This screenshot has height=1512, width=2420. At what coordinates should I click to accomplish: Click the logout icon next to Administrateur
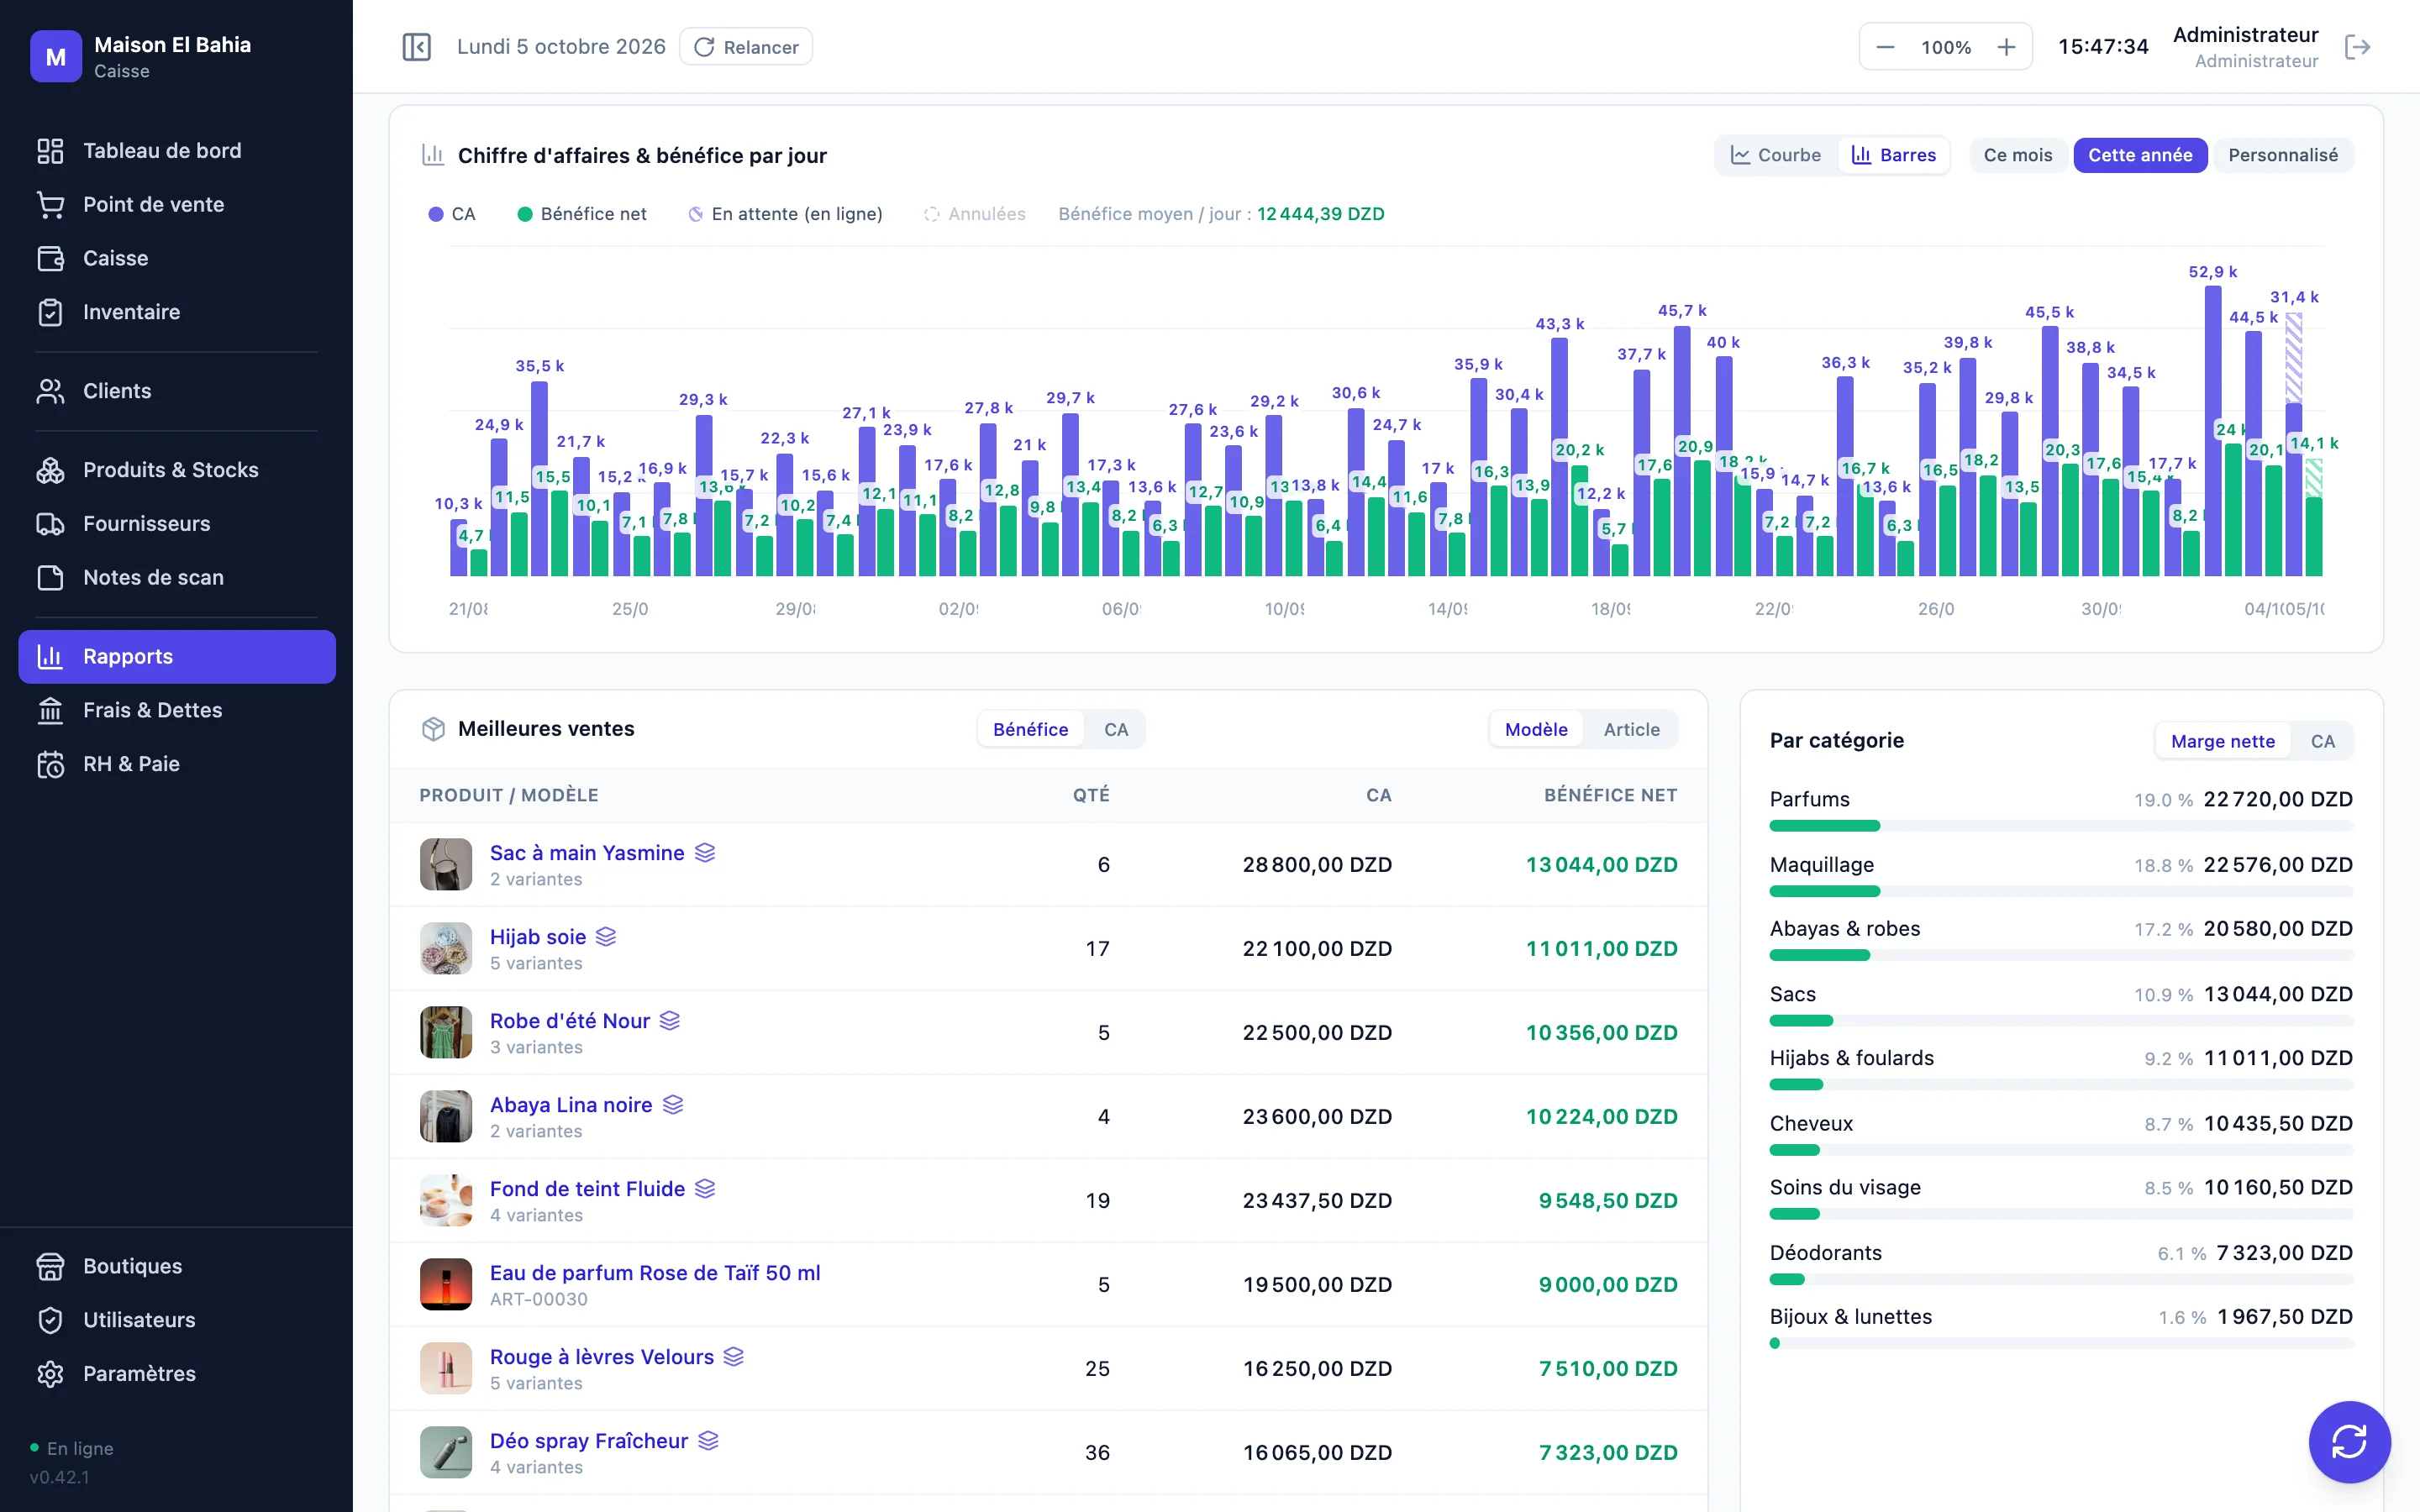2357,47
